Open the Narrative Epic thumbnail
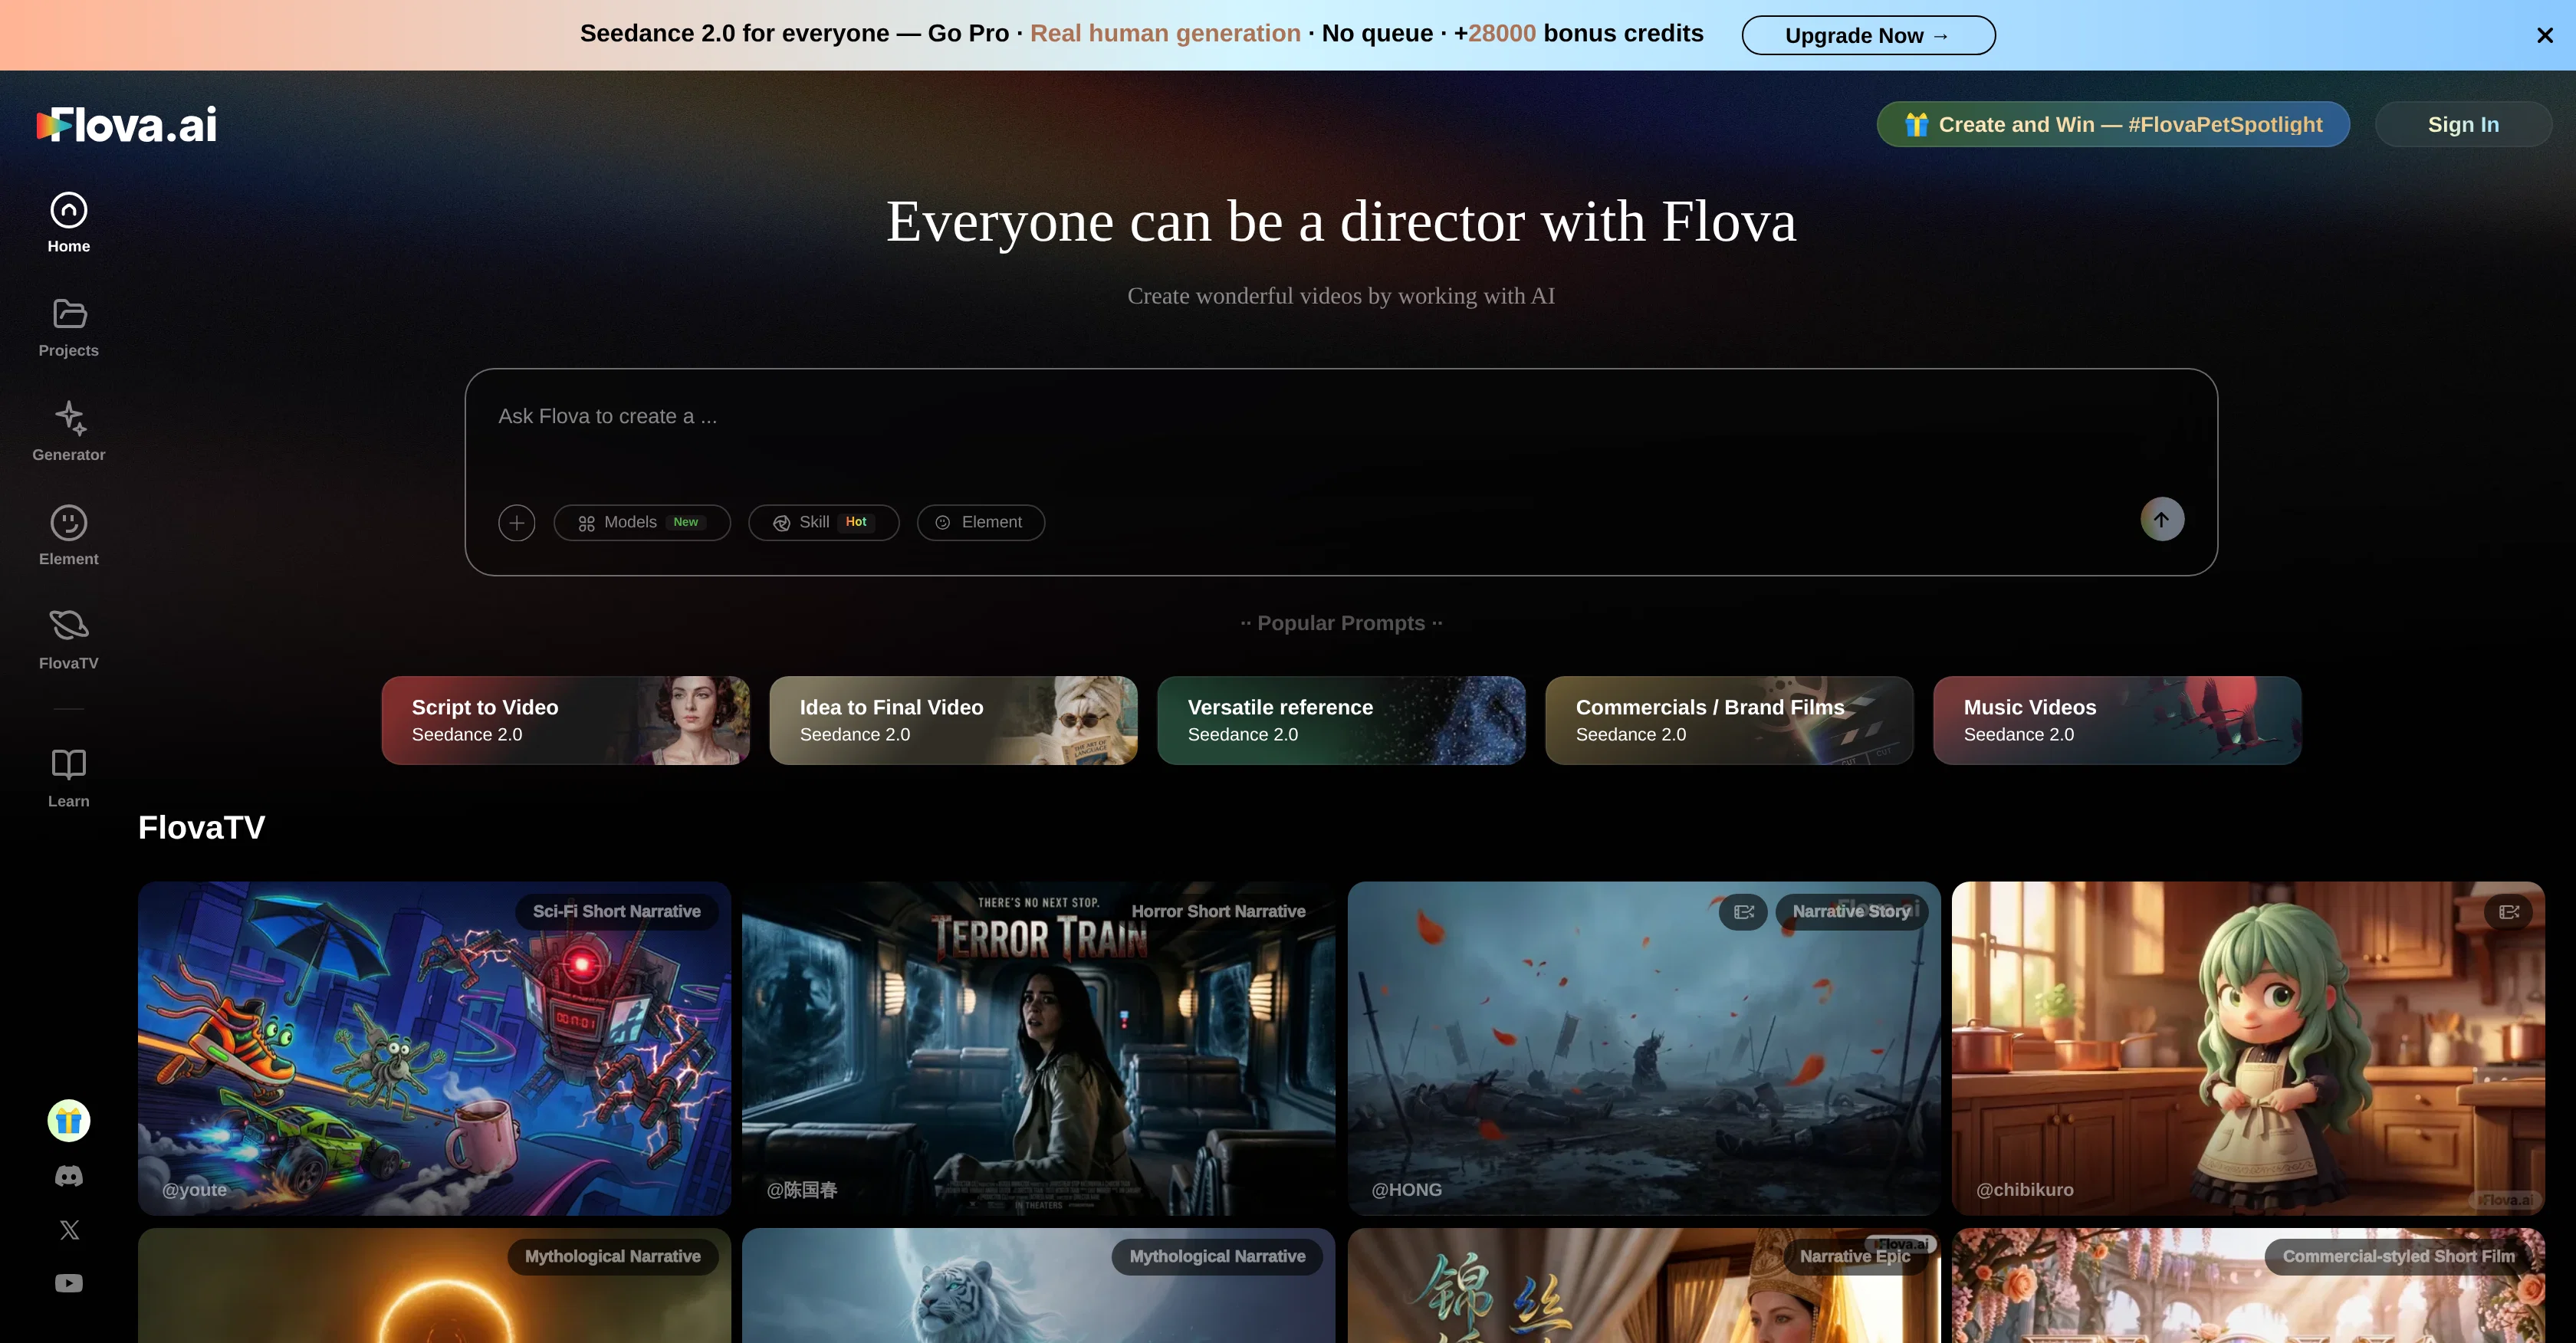The height and width of the screenshot is (1343, 2576). tap(1644, 1286)
